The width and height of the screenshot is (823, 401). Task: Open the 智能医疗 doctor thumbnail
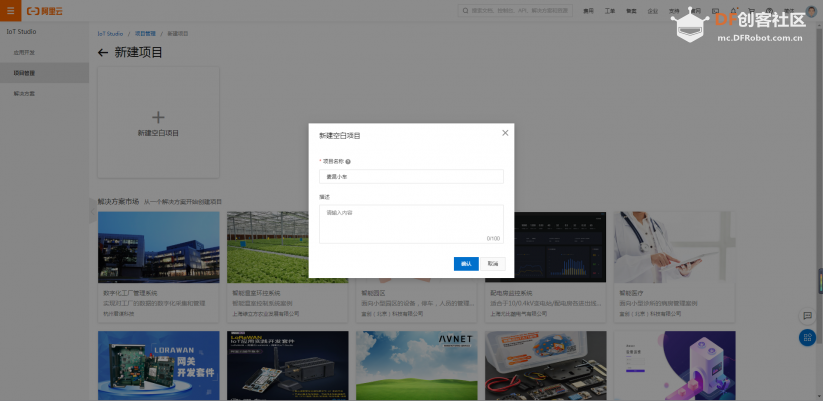(675, 247)
